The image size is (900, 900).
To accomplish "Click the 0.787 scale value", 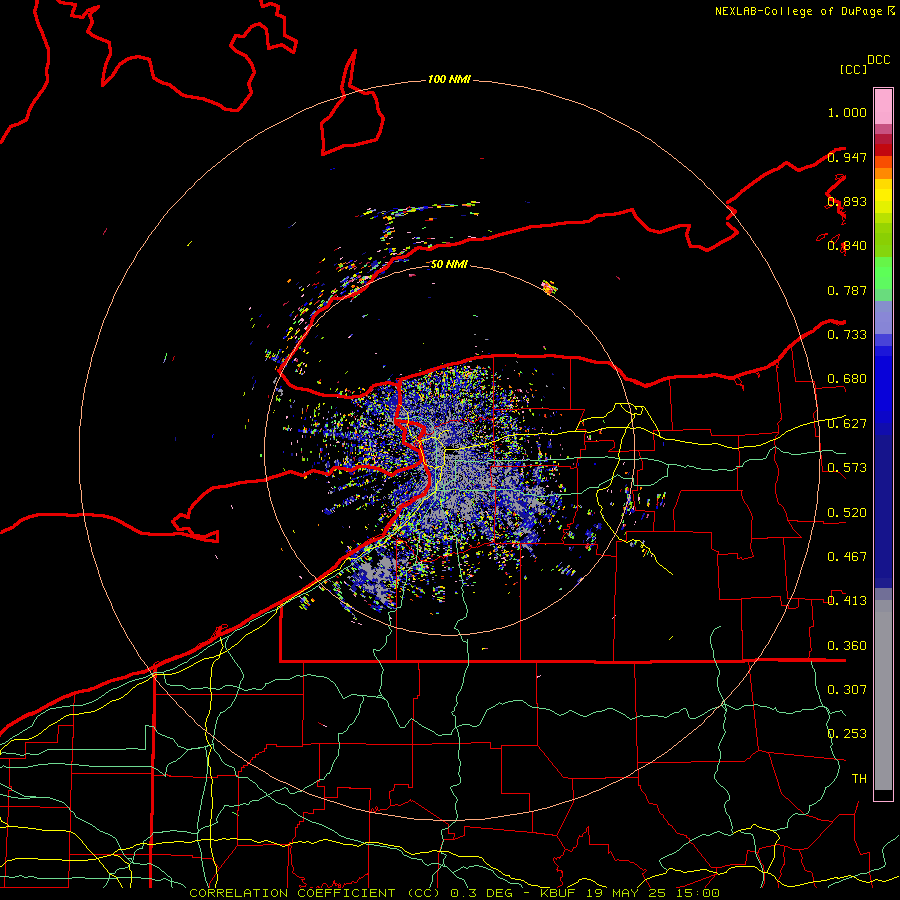I will click(847, 290).
